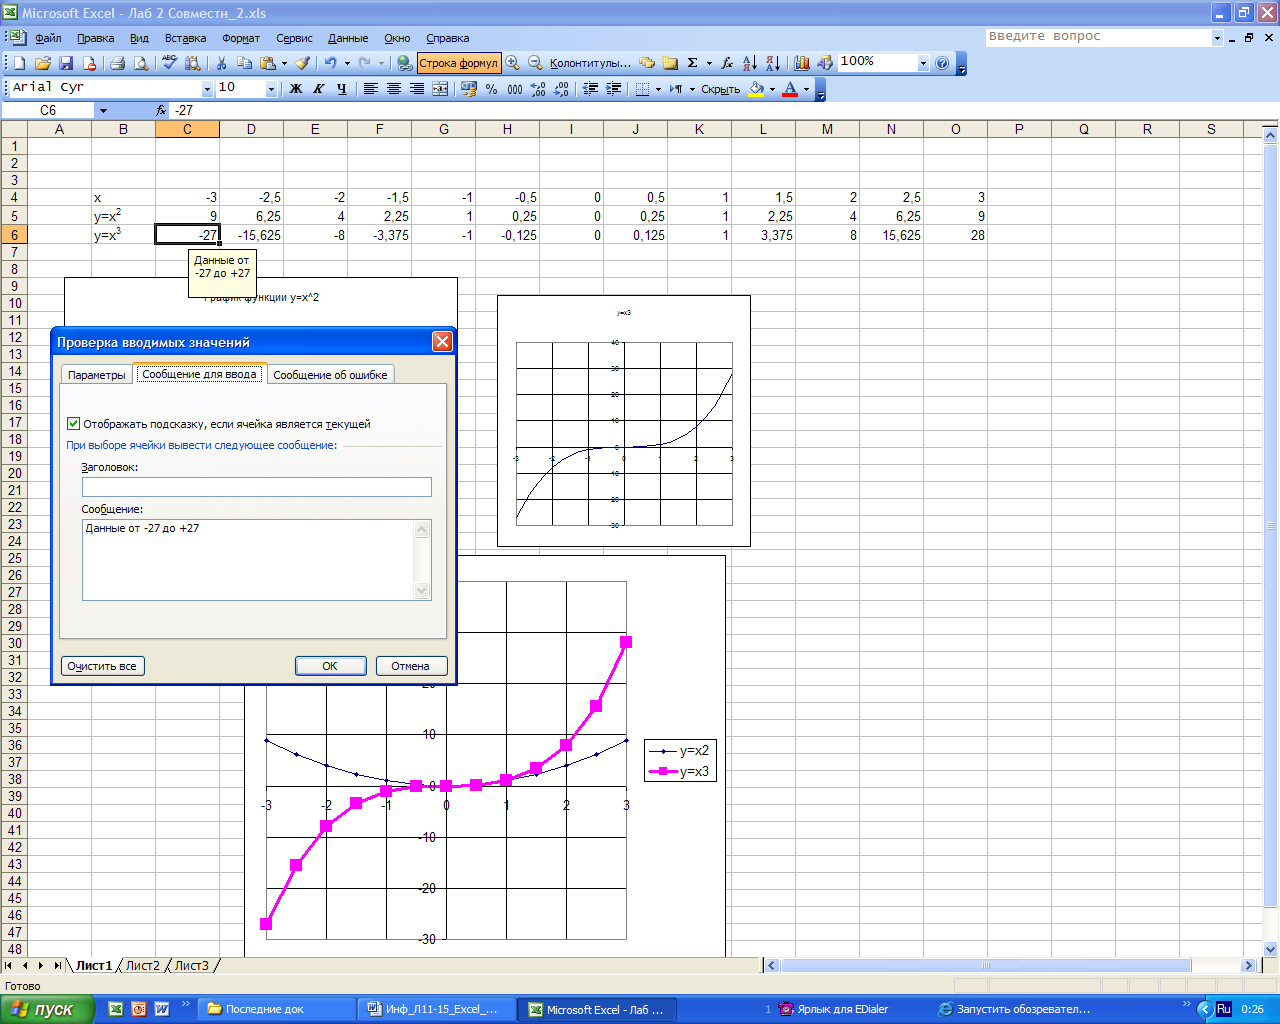1280x1024 pixels.
Task: Click the 'Очистить все' button
Action: click(x=102, y=666)
